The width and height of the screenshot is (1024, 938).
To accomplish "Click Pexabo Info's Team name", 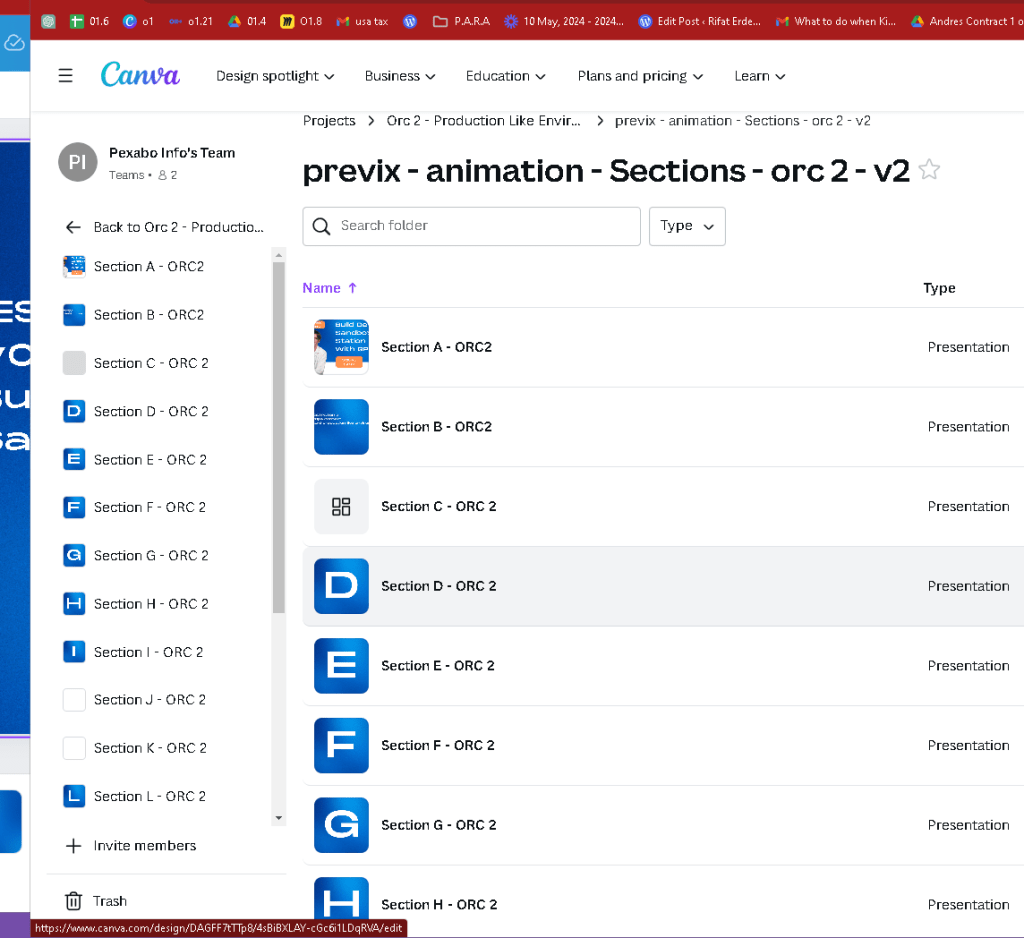I will pos(172,153).
